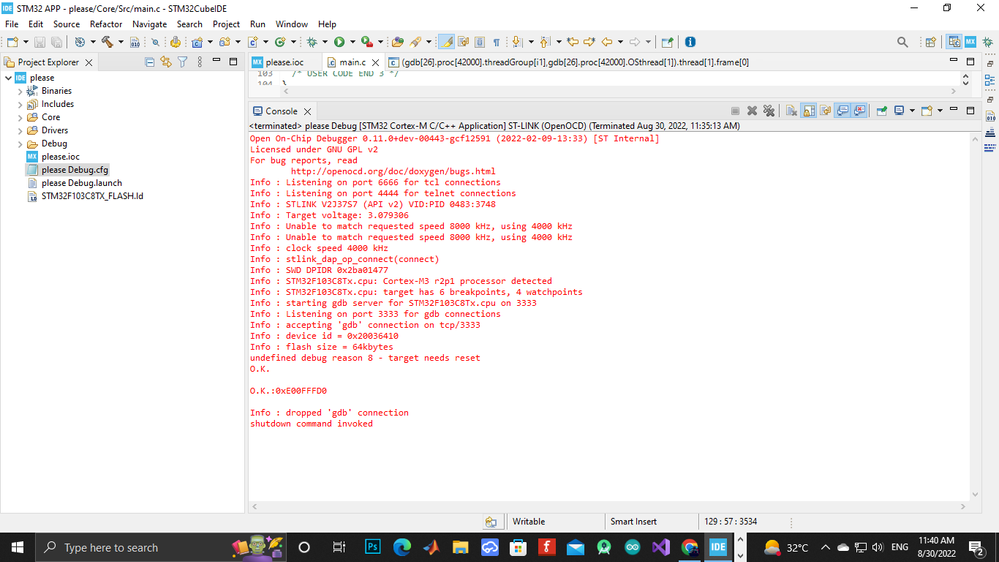Click the generate binary file icon
The height and width of the screenshot is (562, 999).
tap(134, 42)
